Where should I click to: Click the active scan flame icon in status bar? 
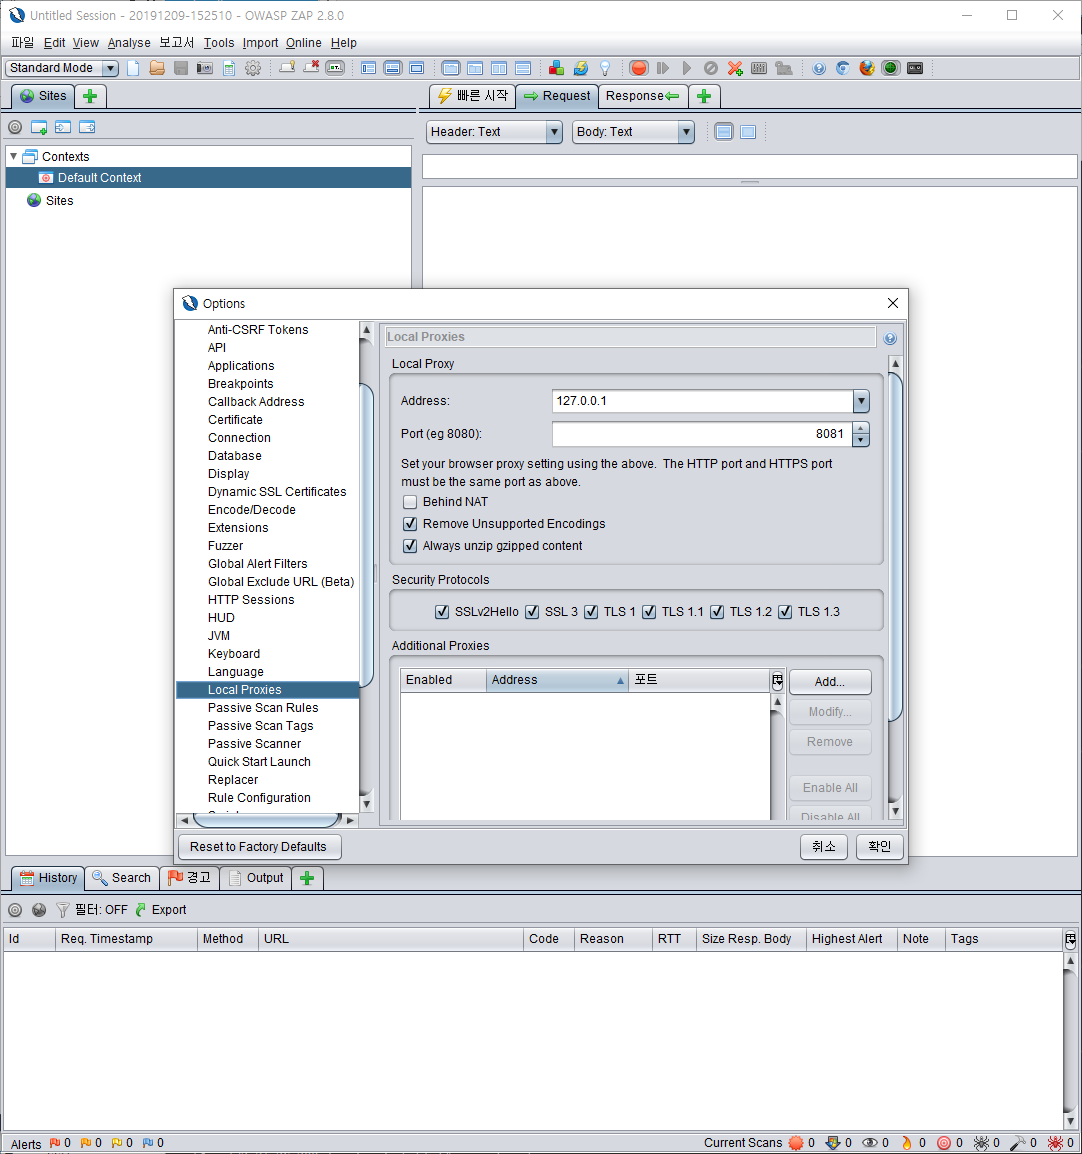click(907, 1143)
